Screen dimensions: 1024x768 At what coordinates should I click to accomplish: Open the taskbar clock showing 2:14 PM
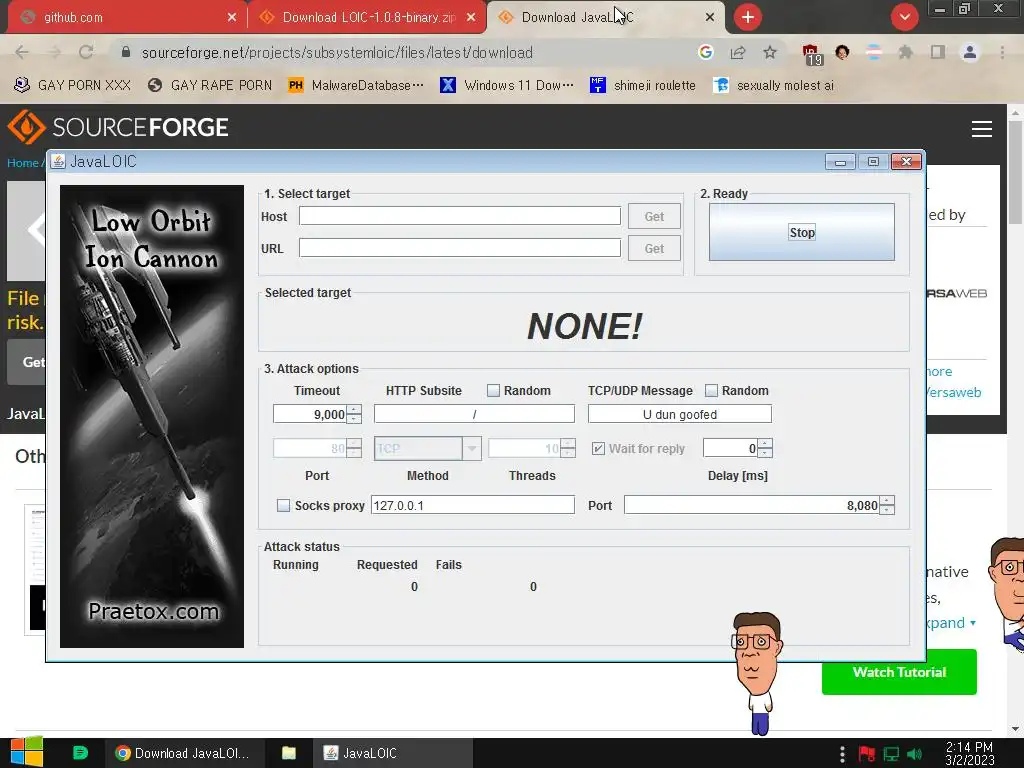click(969, 754)
